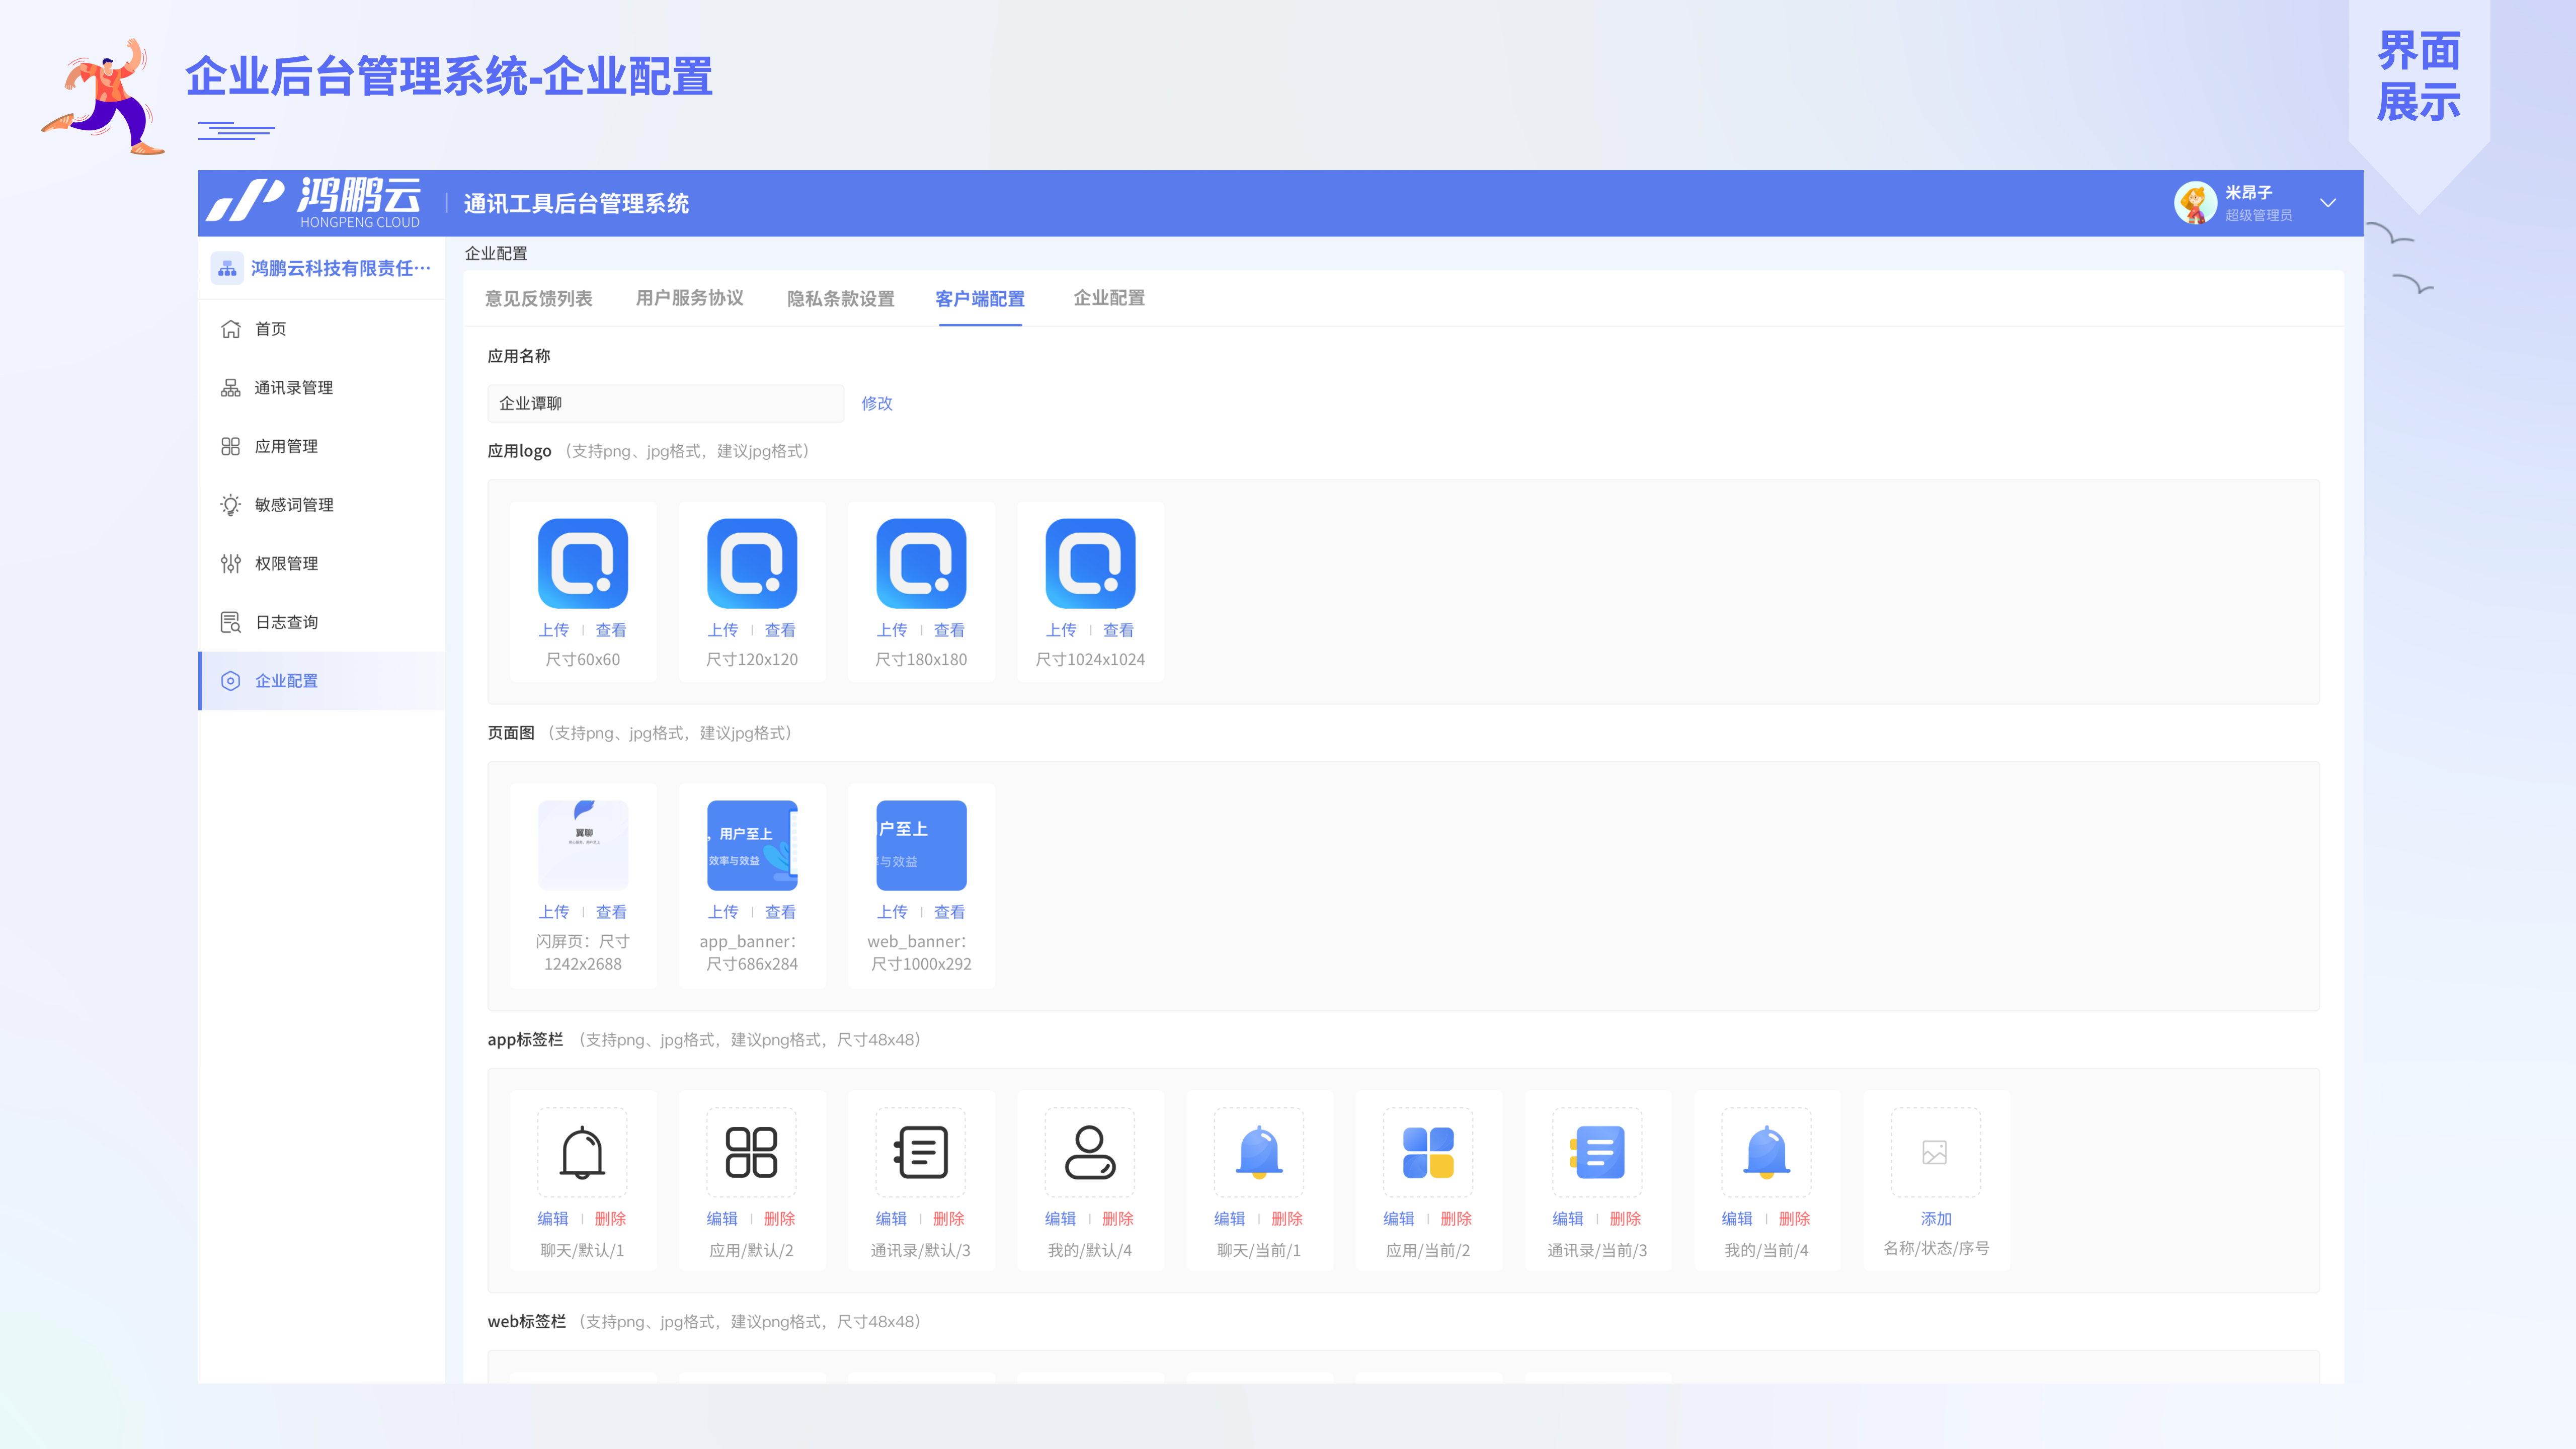2576x1449 pixels.
Task: Click the 敏感词管理 lightbulb icon
Action: pyautogui.click(x=231, y=505)
